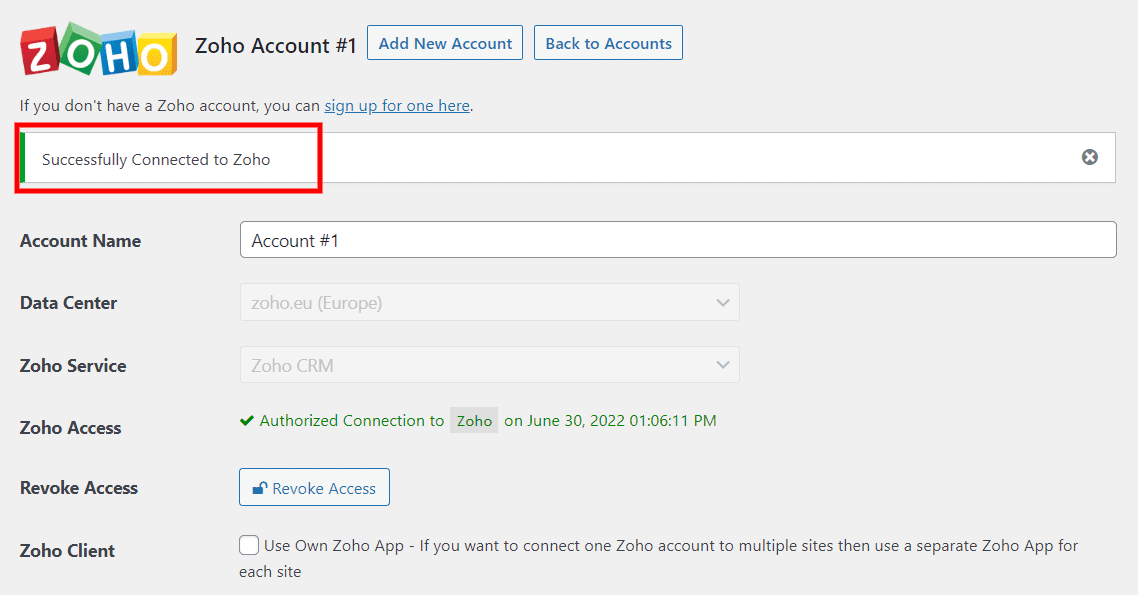This screenshot has height=595, width=1138.
Task: Click the Zoho badge in the authorization line
Action: [x=473, y=420]
